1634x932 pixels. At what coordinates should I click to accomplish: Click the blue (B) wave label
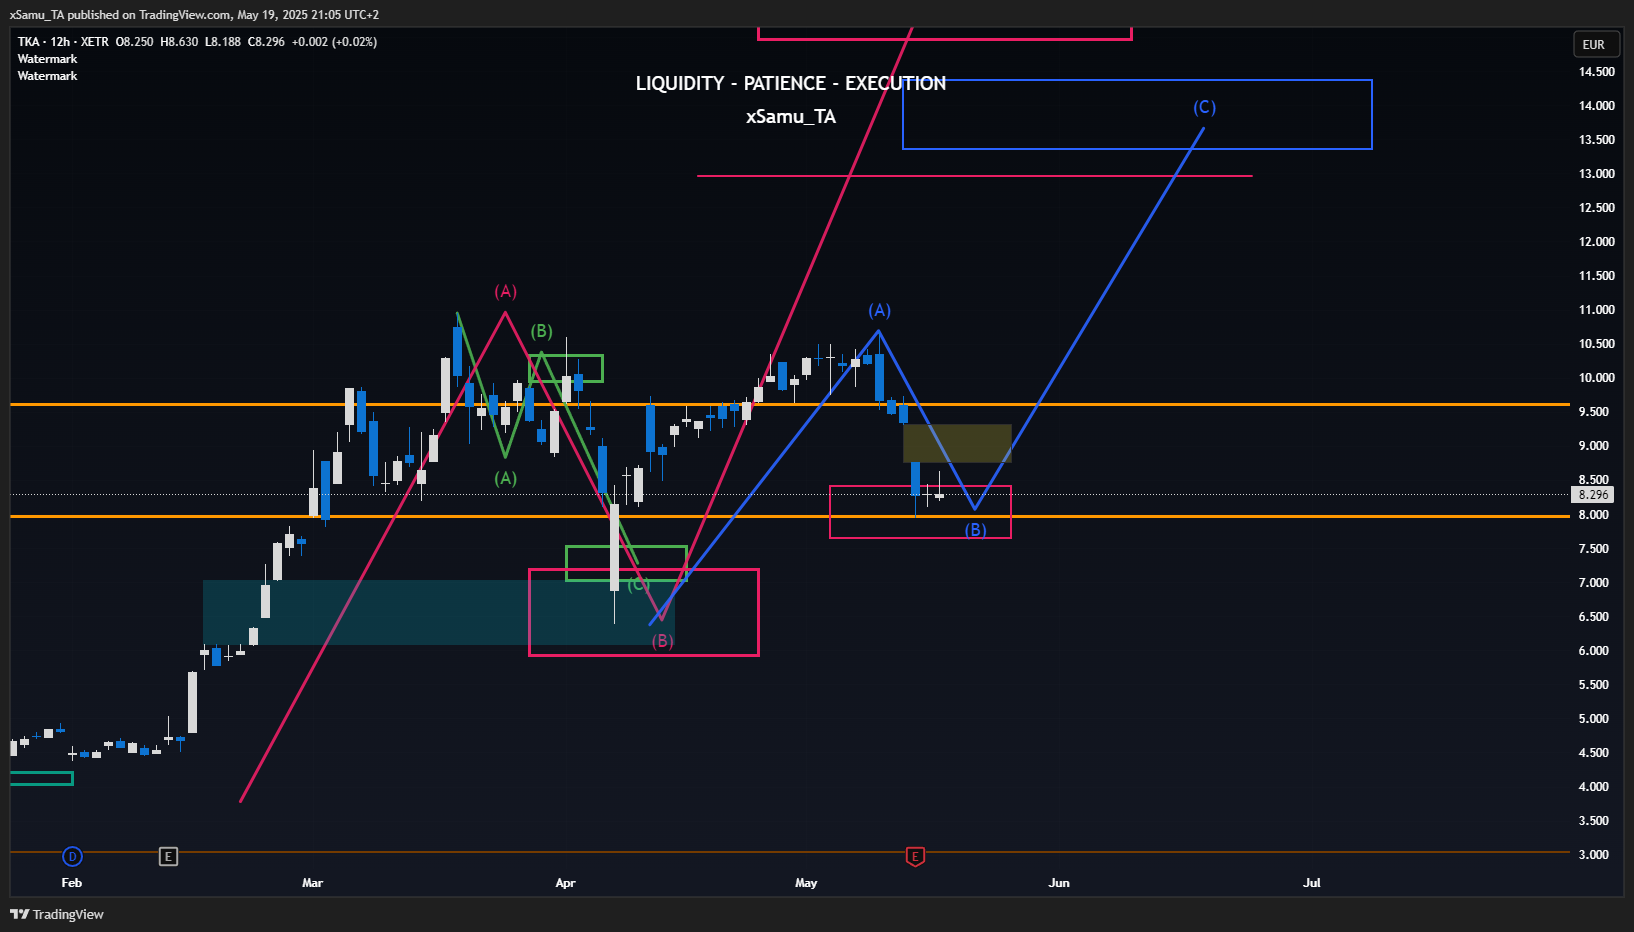point(975,530)
